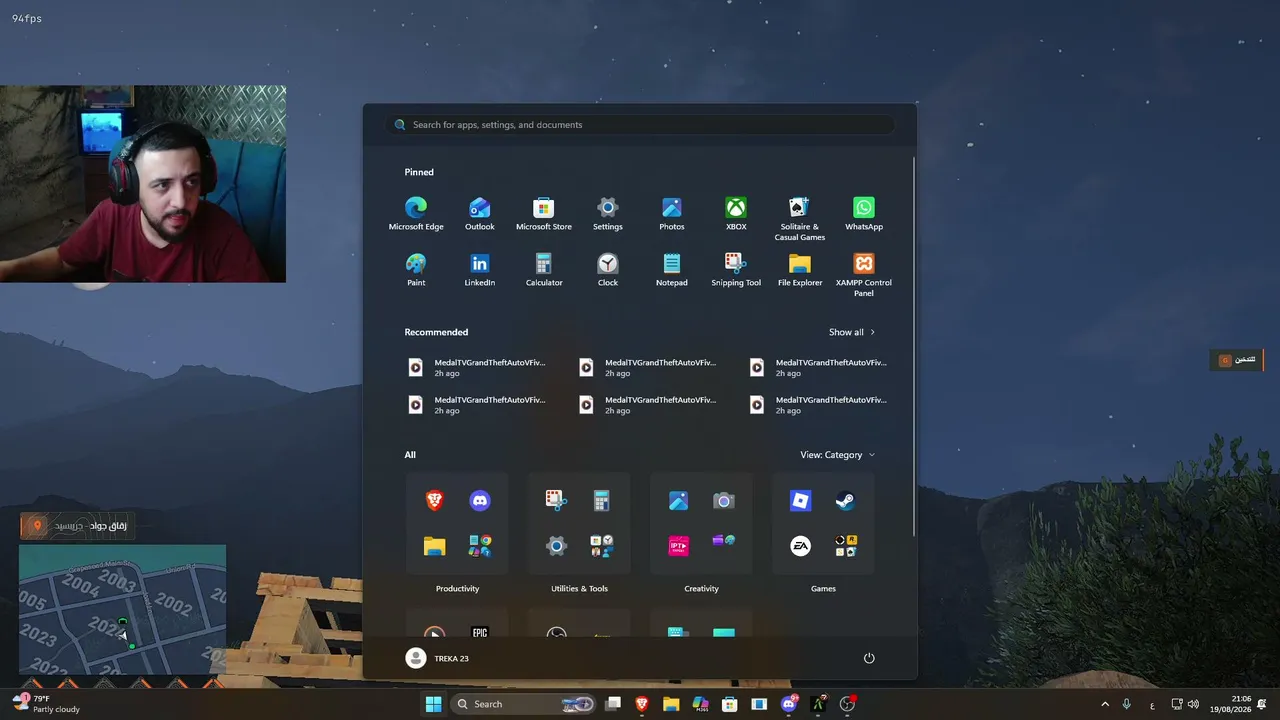Launch Outlook from pinned apps
This screenshot has width=1280, height=720.
(480, 213)
